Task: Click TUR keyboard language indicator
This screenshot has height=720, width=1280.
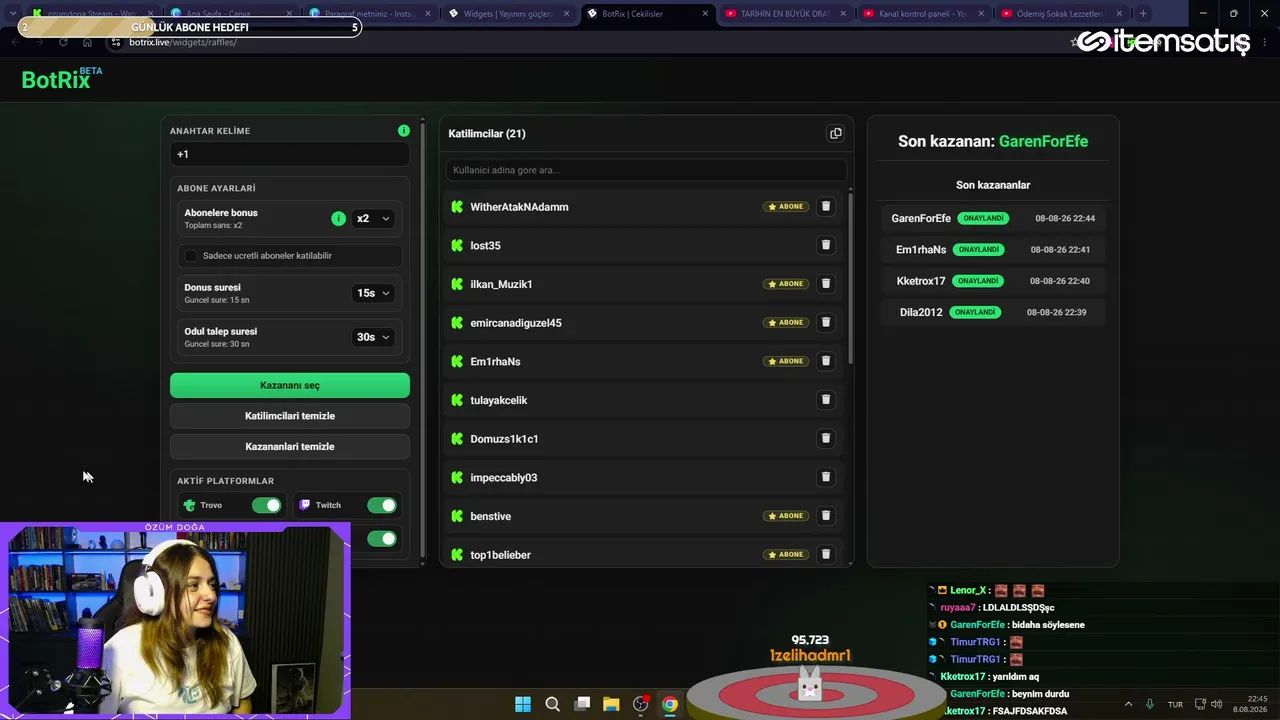Action: tap(1176, 704)
